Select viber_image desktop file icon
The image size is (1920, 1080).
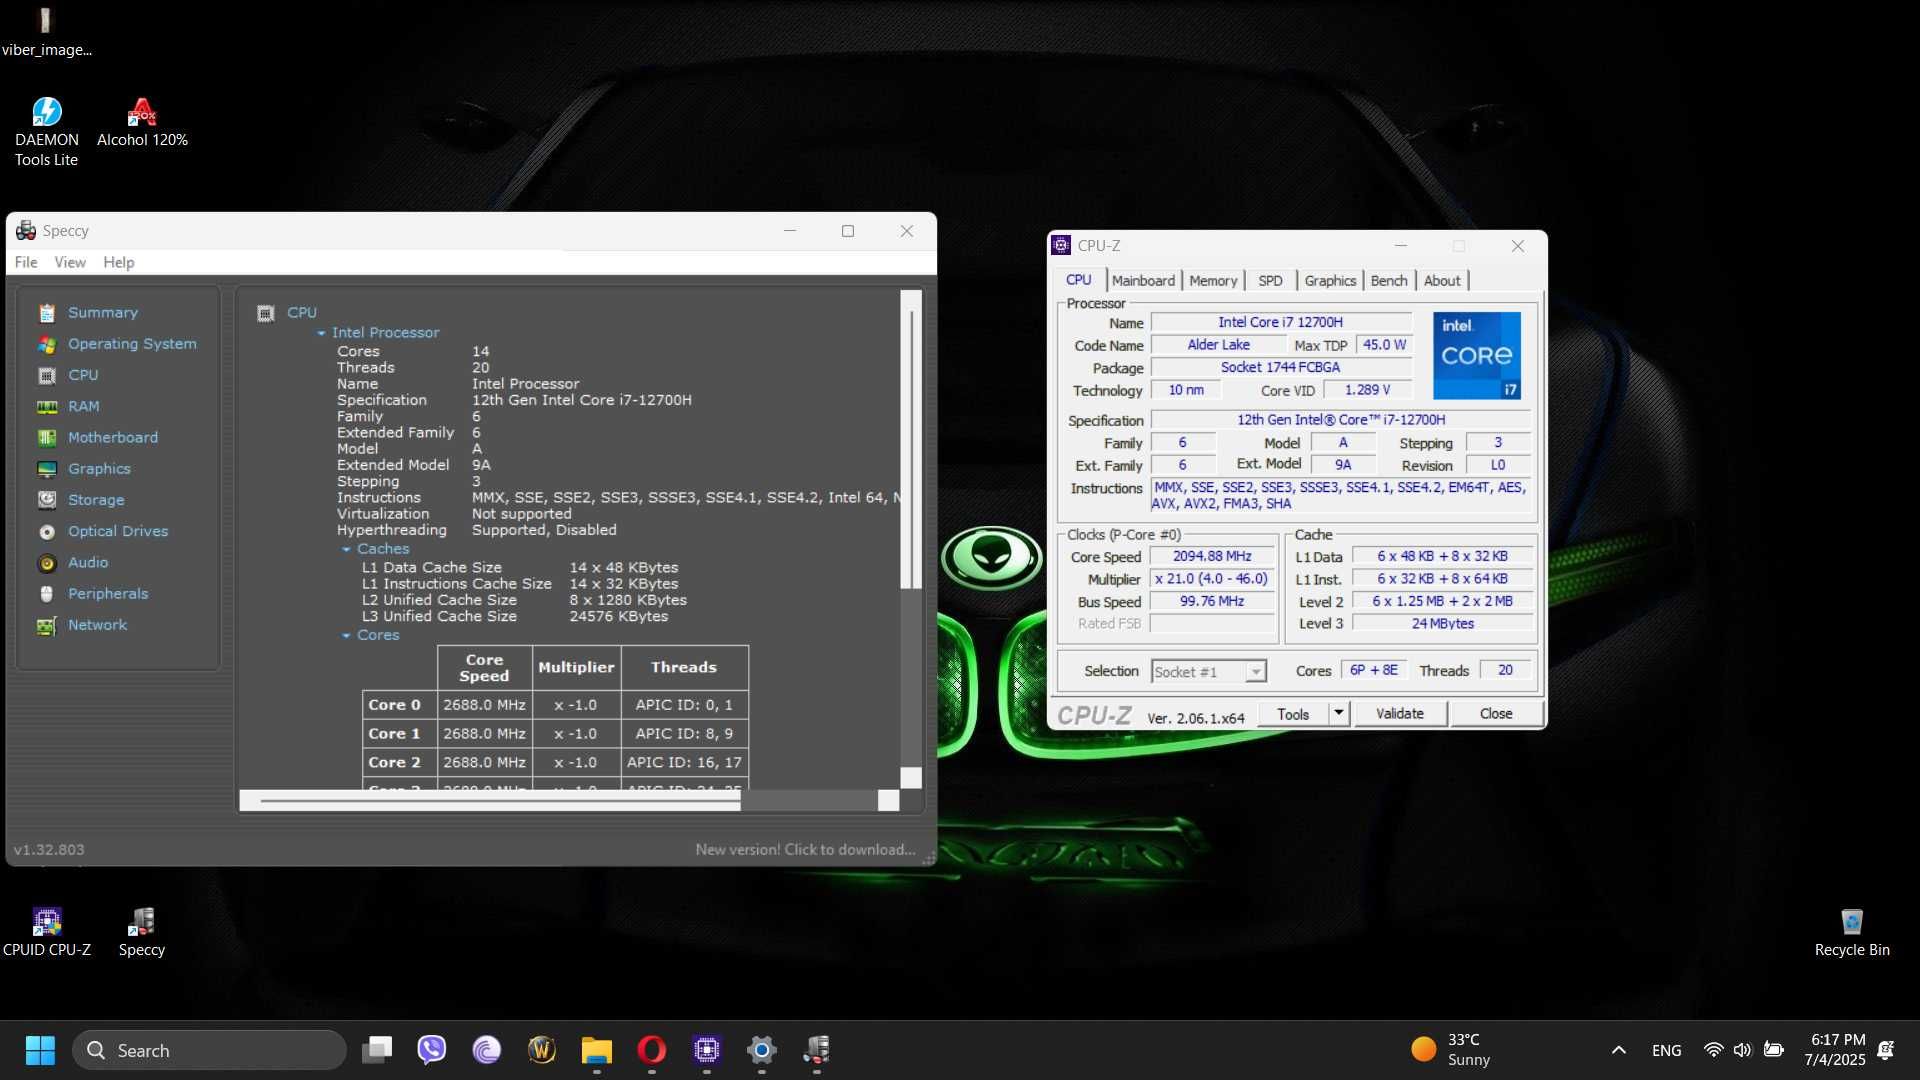click(46, 32)
